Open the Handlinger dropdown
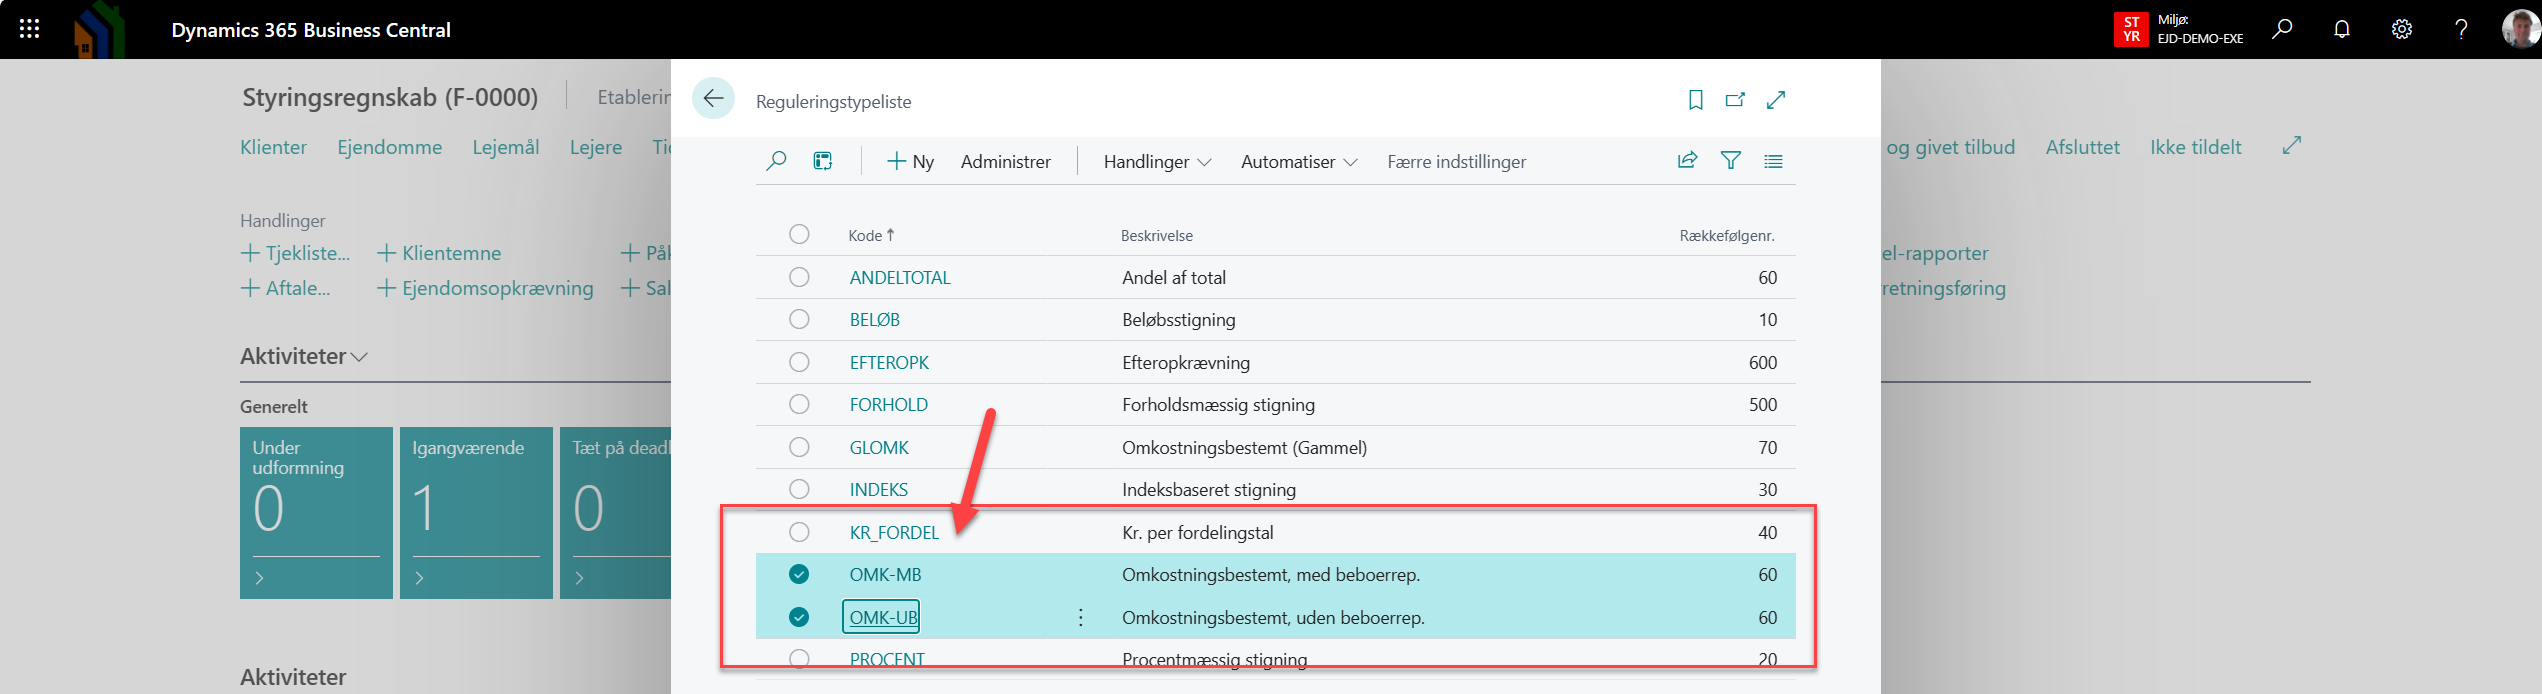The image size is (2542, 694). click(1157, 161)
